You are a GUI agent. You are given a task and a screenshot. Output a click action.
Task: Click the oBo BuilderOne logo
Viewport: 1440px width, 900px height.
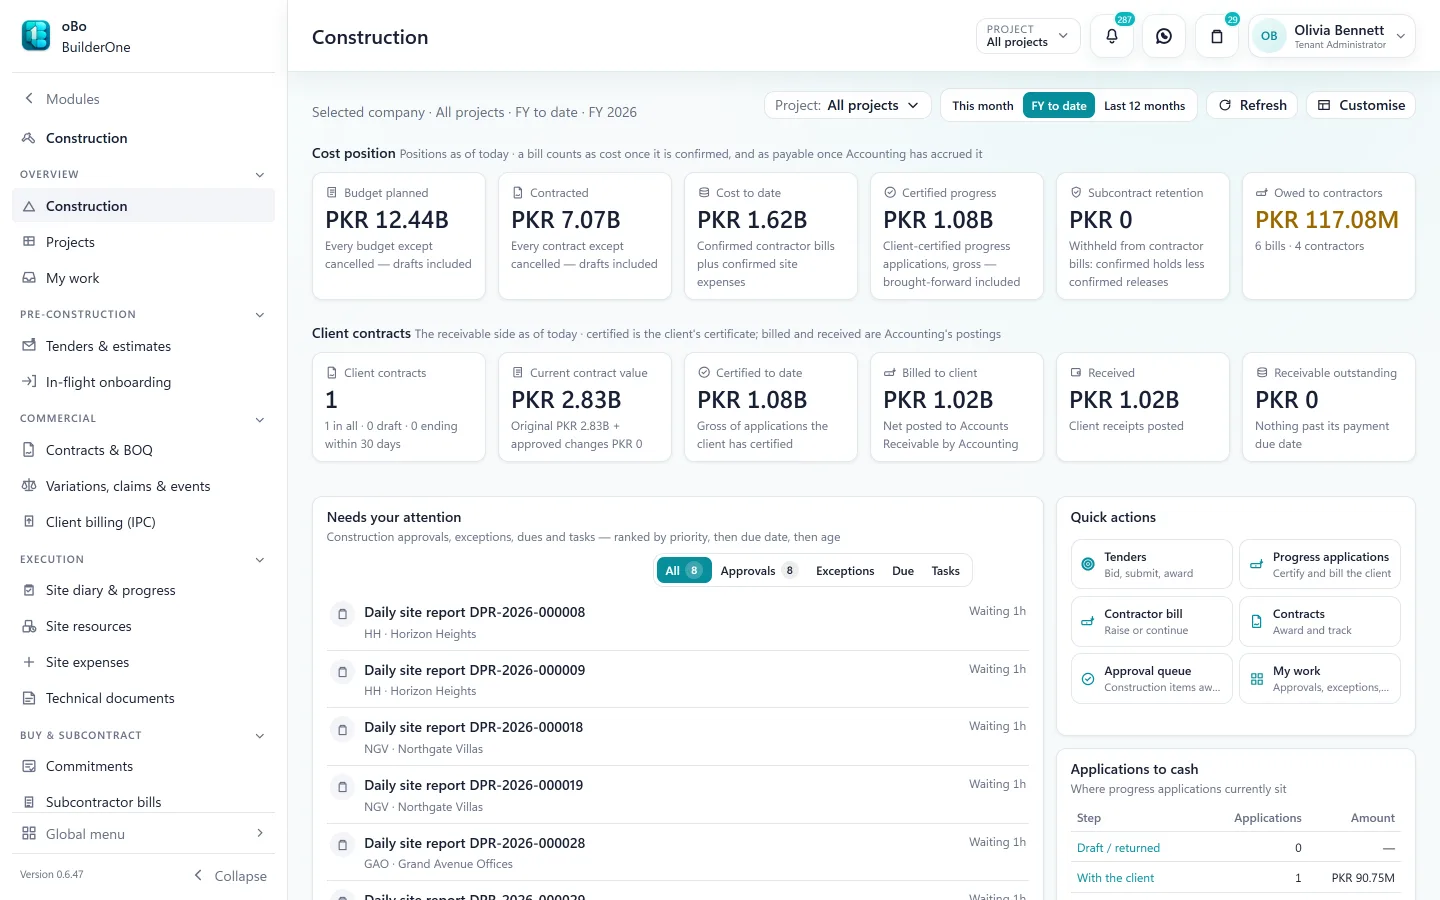pos(36,36)
